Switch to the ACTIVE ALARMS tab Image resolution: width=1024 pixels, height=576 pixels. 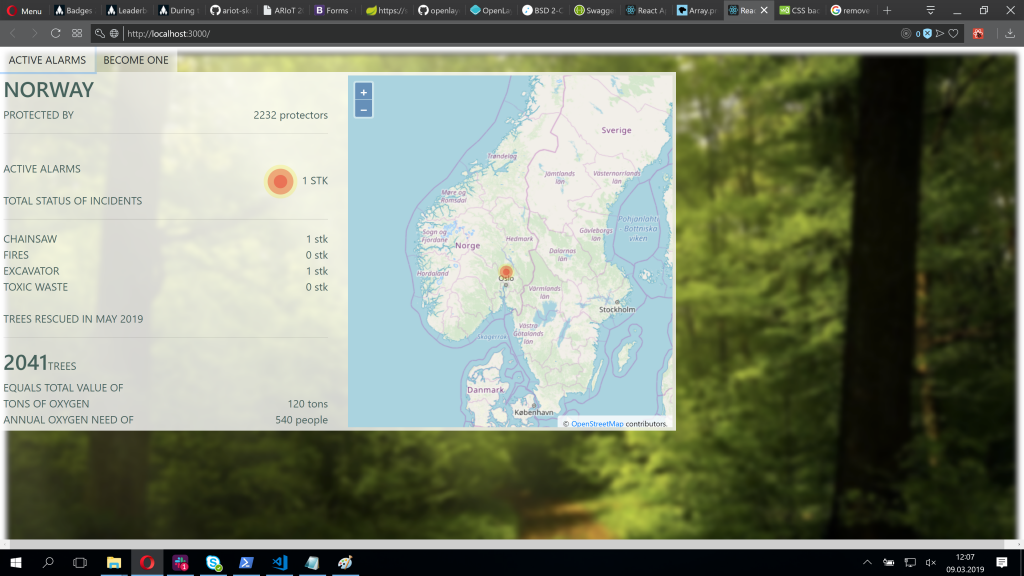(x=47, y=60)
